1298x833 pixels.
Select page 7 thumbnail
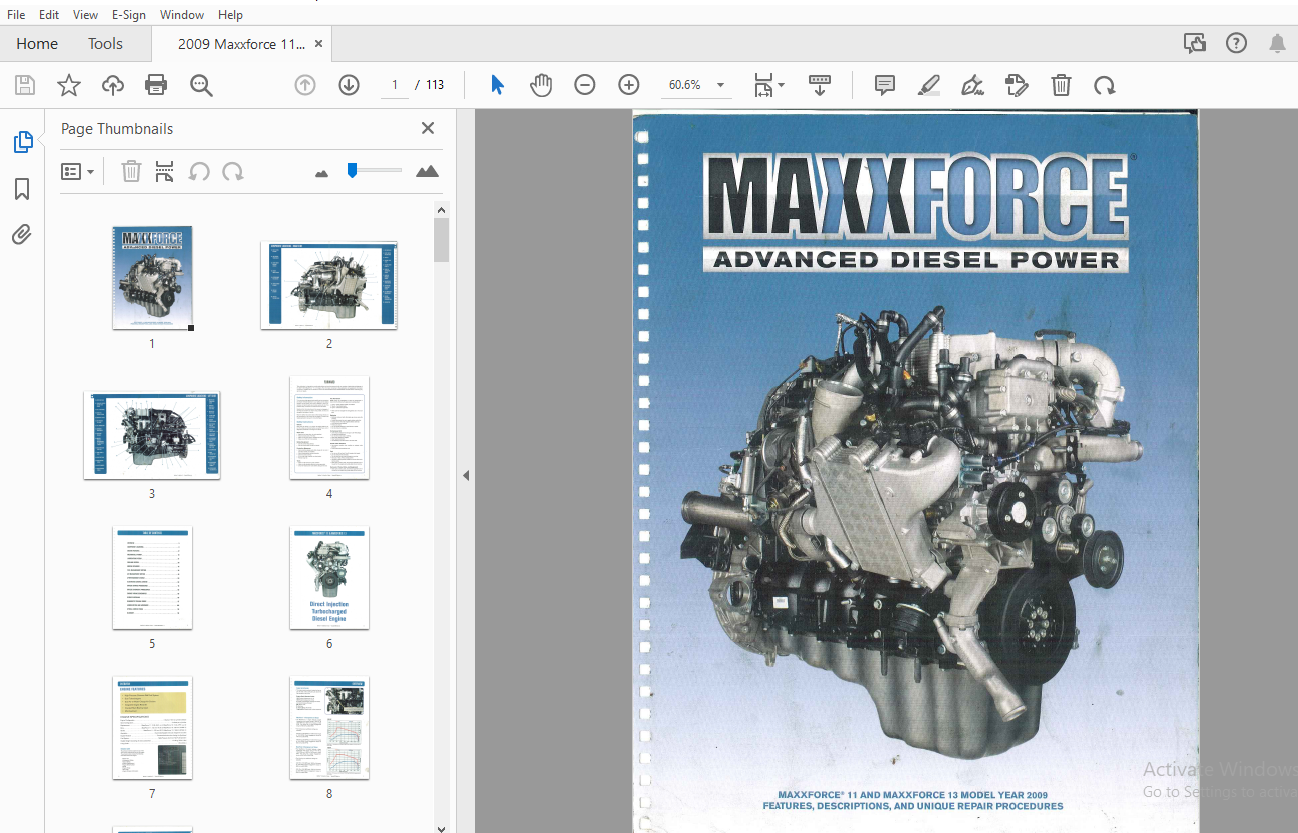tap(152, 728)
